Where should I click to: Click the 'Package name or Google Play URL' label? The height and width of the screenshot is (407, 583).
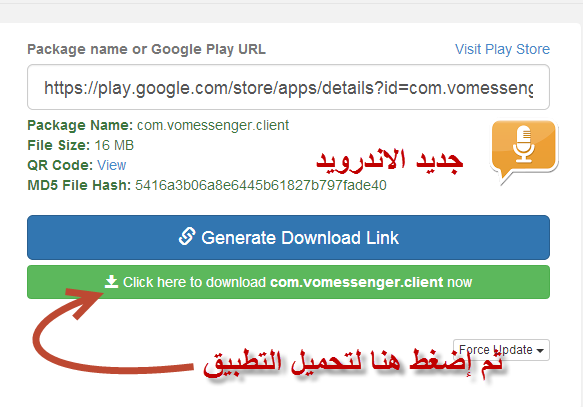(x=146, y=49)
